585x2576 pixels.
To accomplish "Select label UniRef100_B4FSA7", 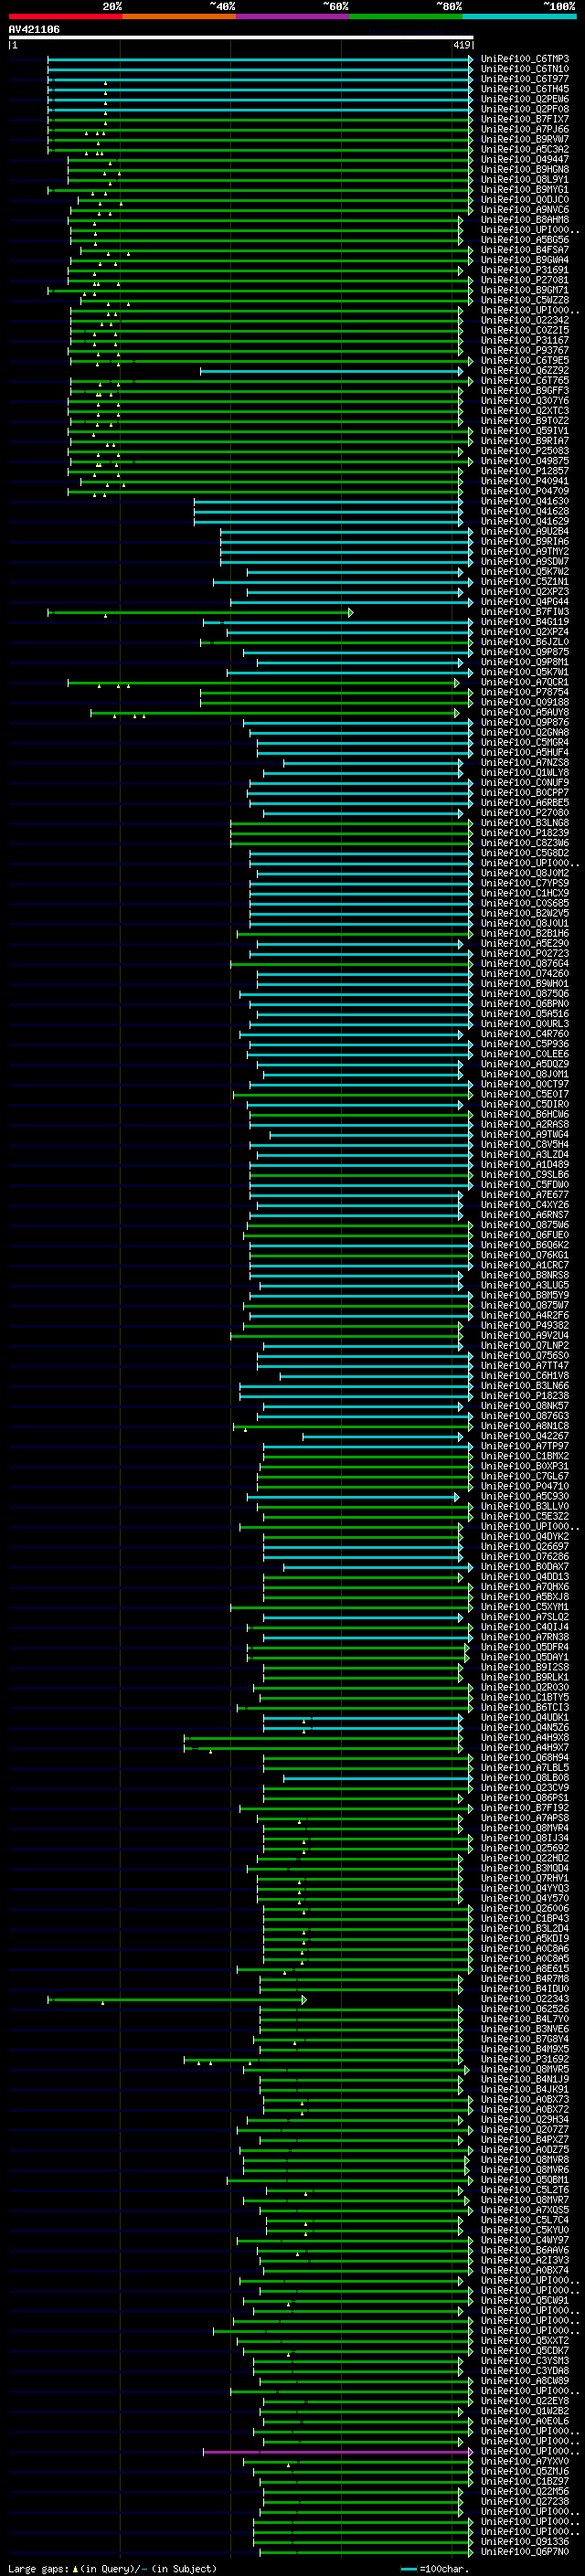I will pos(525,250).
